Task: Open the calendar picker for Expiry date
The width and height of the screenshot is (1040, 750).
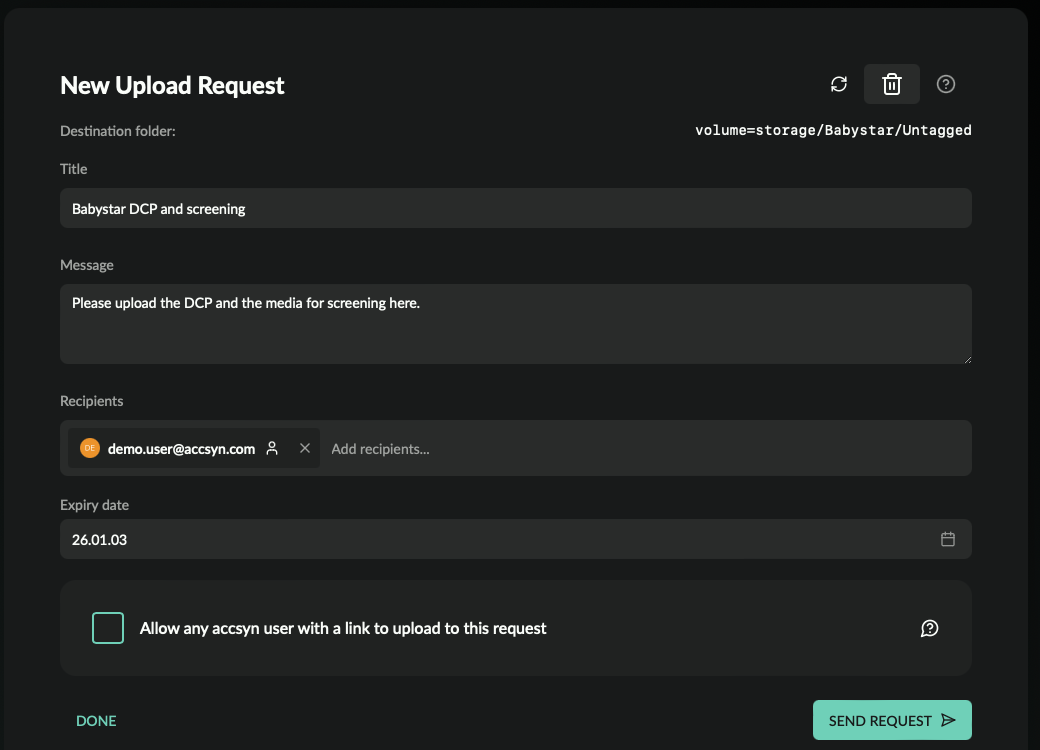Action: pos(947,539)
